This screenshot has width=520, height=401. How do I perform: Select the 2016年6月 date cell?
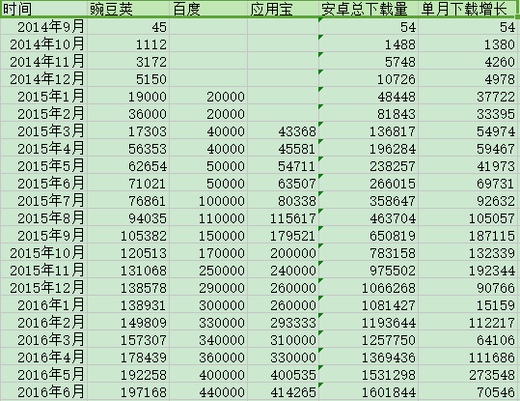click(44, 392)
